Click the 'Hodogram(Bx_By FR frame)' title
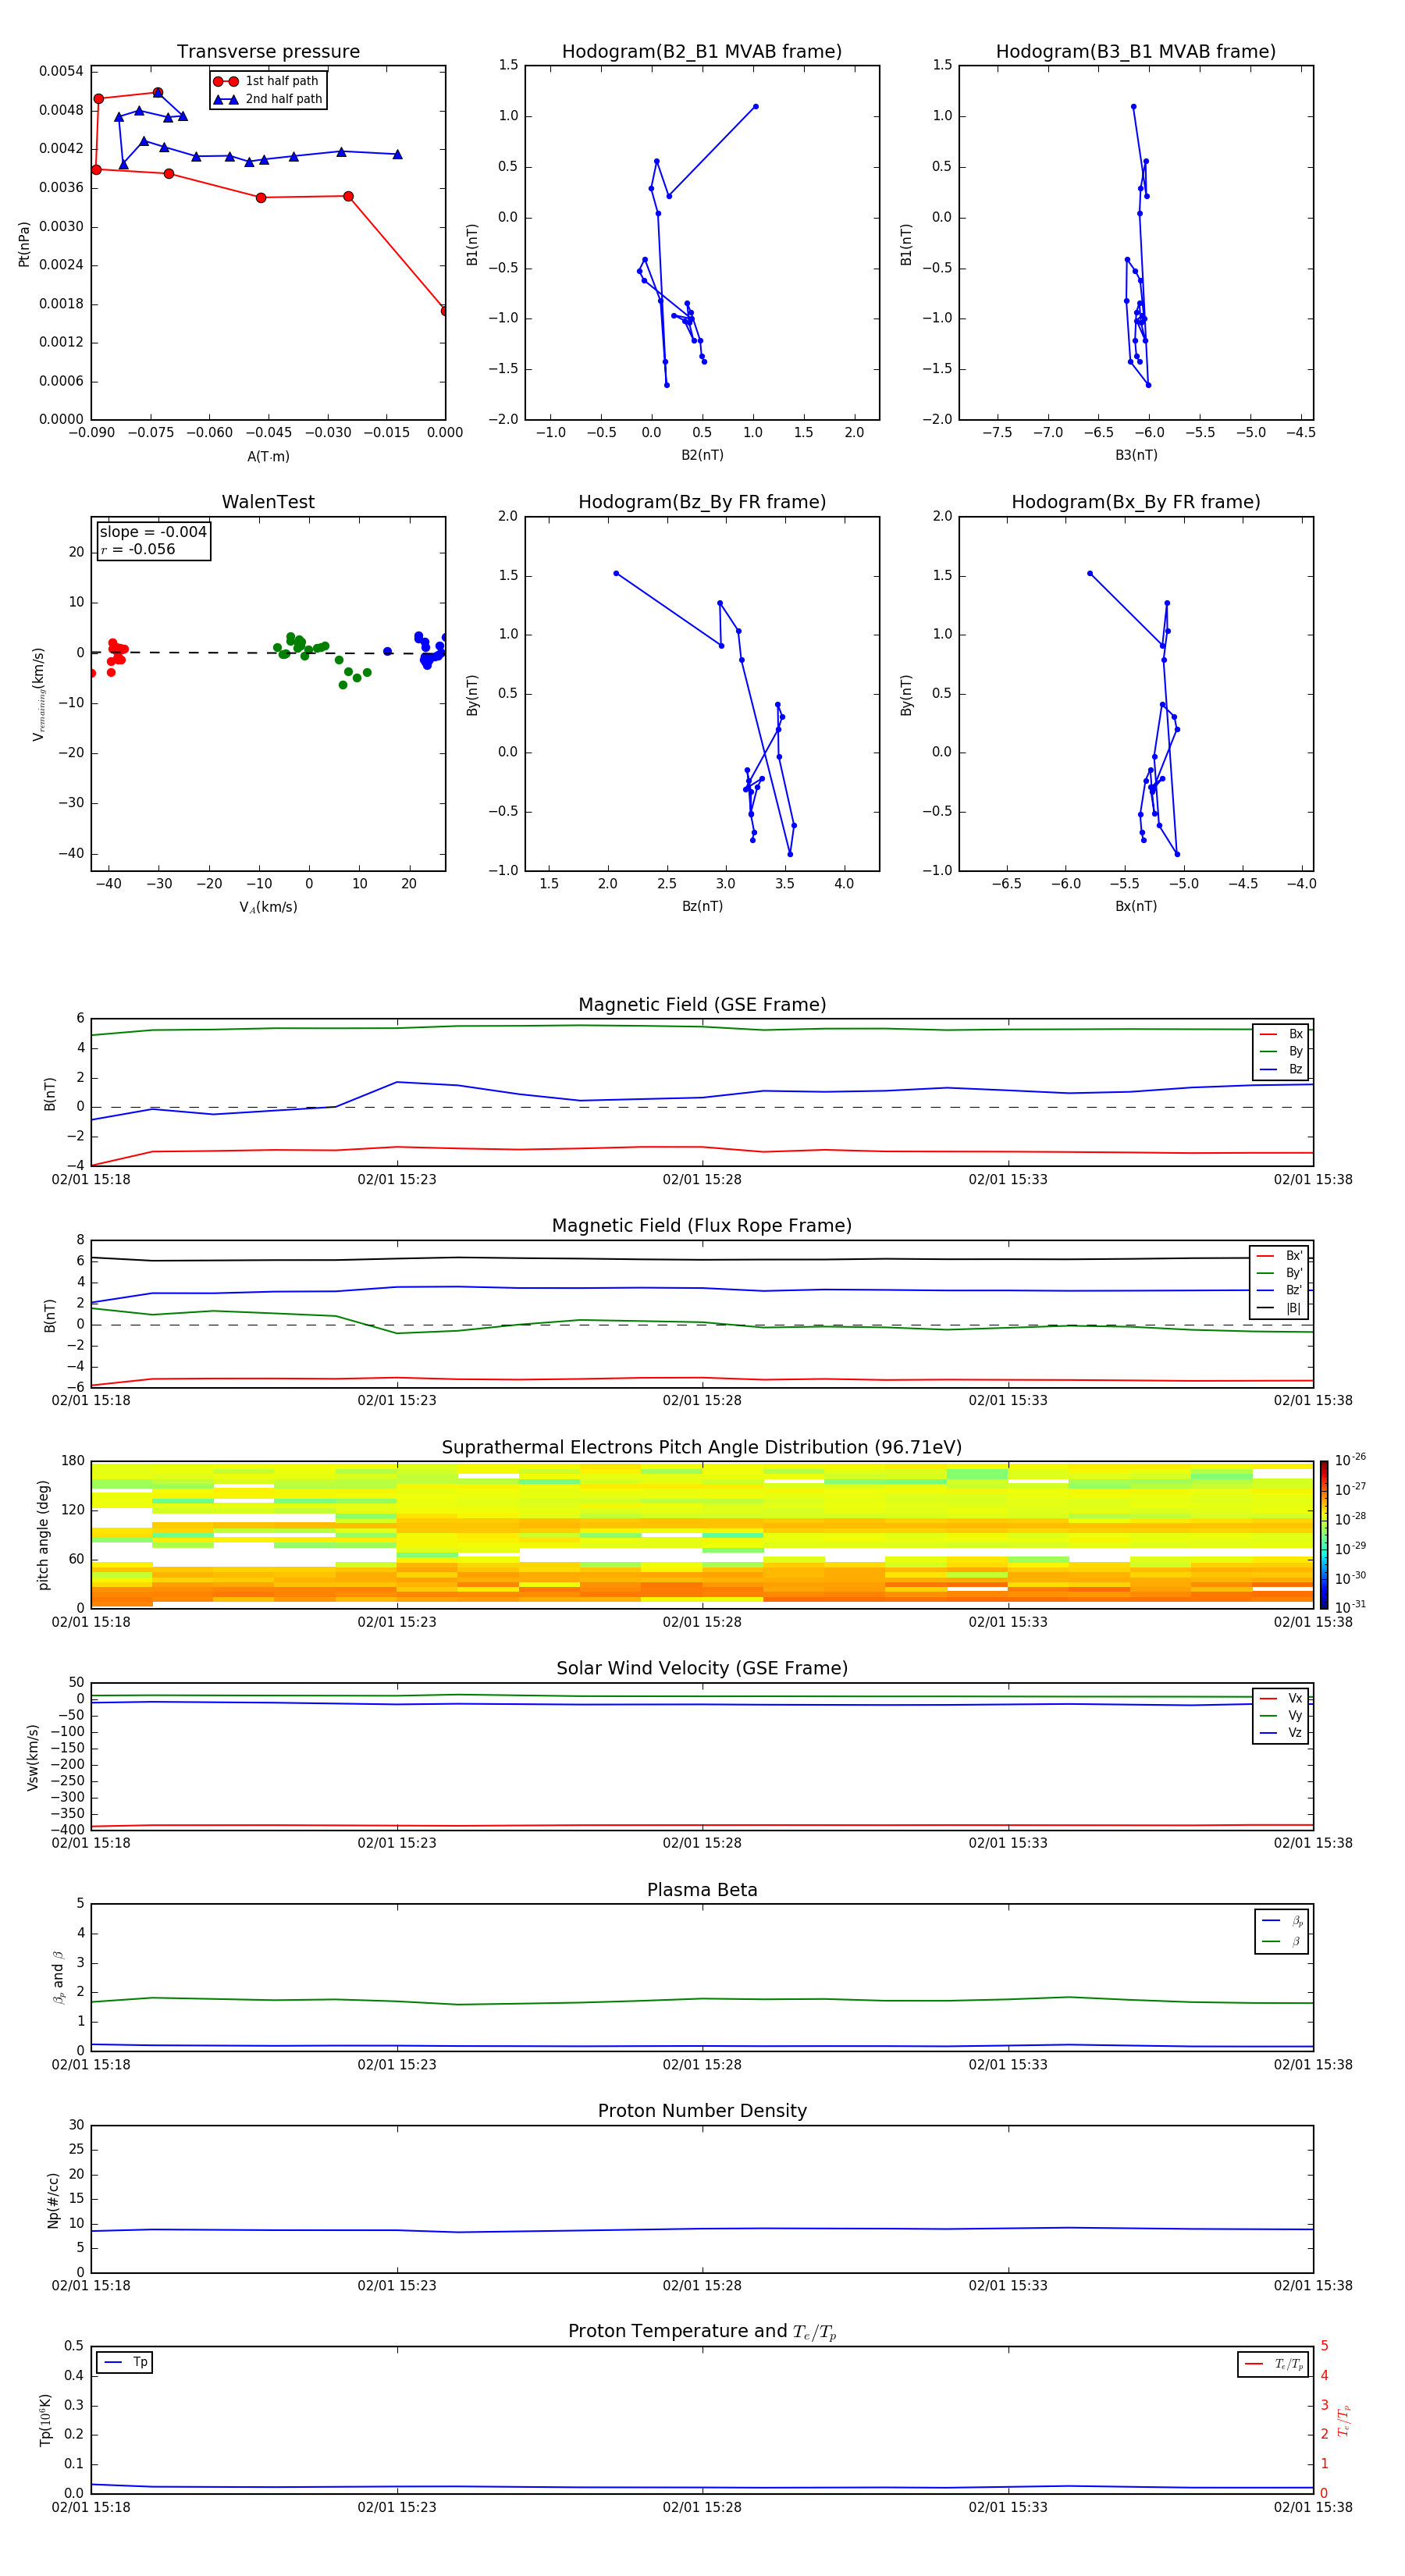 pyautogui.click(x=1136, y=502)
